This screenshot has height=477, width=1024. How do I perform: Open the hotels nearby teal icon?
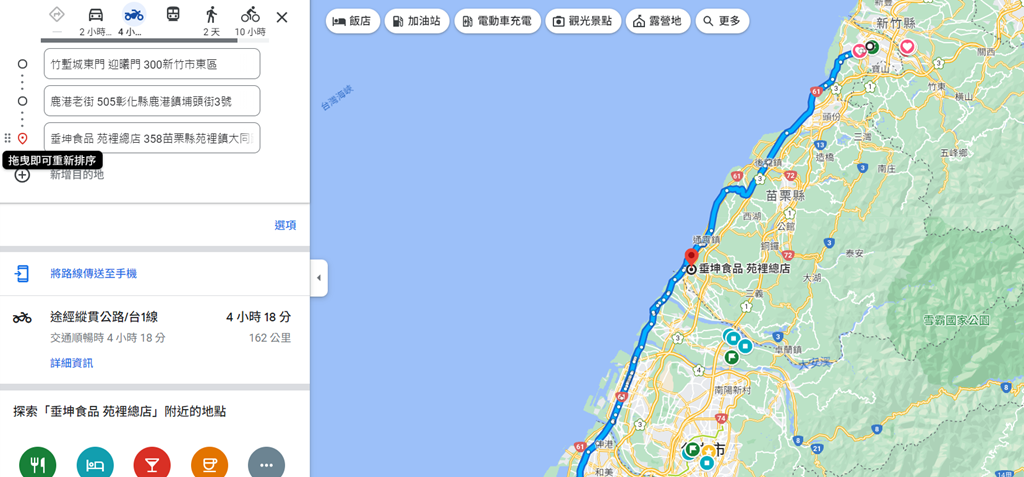tap(95, 461)
